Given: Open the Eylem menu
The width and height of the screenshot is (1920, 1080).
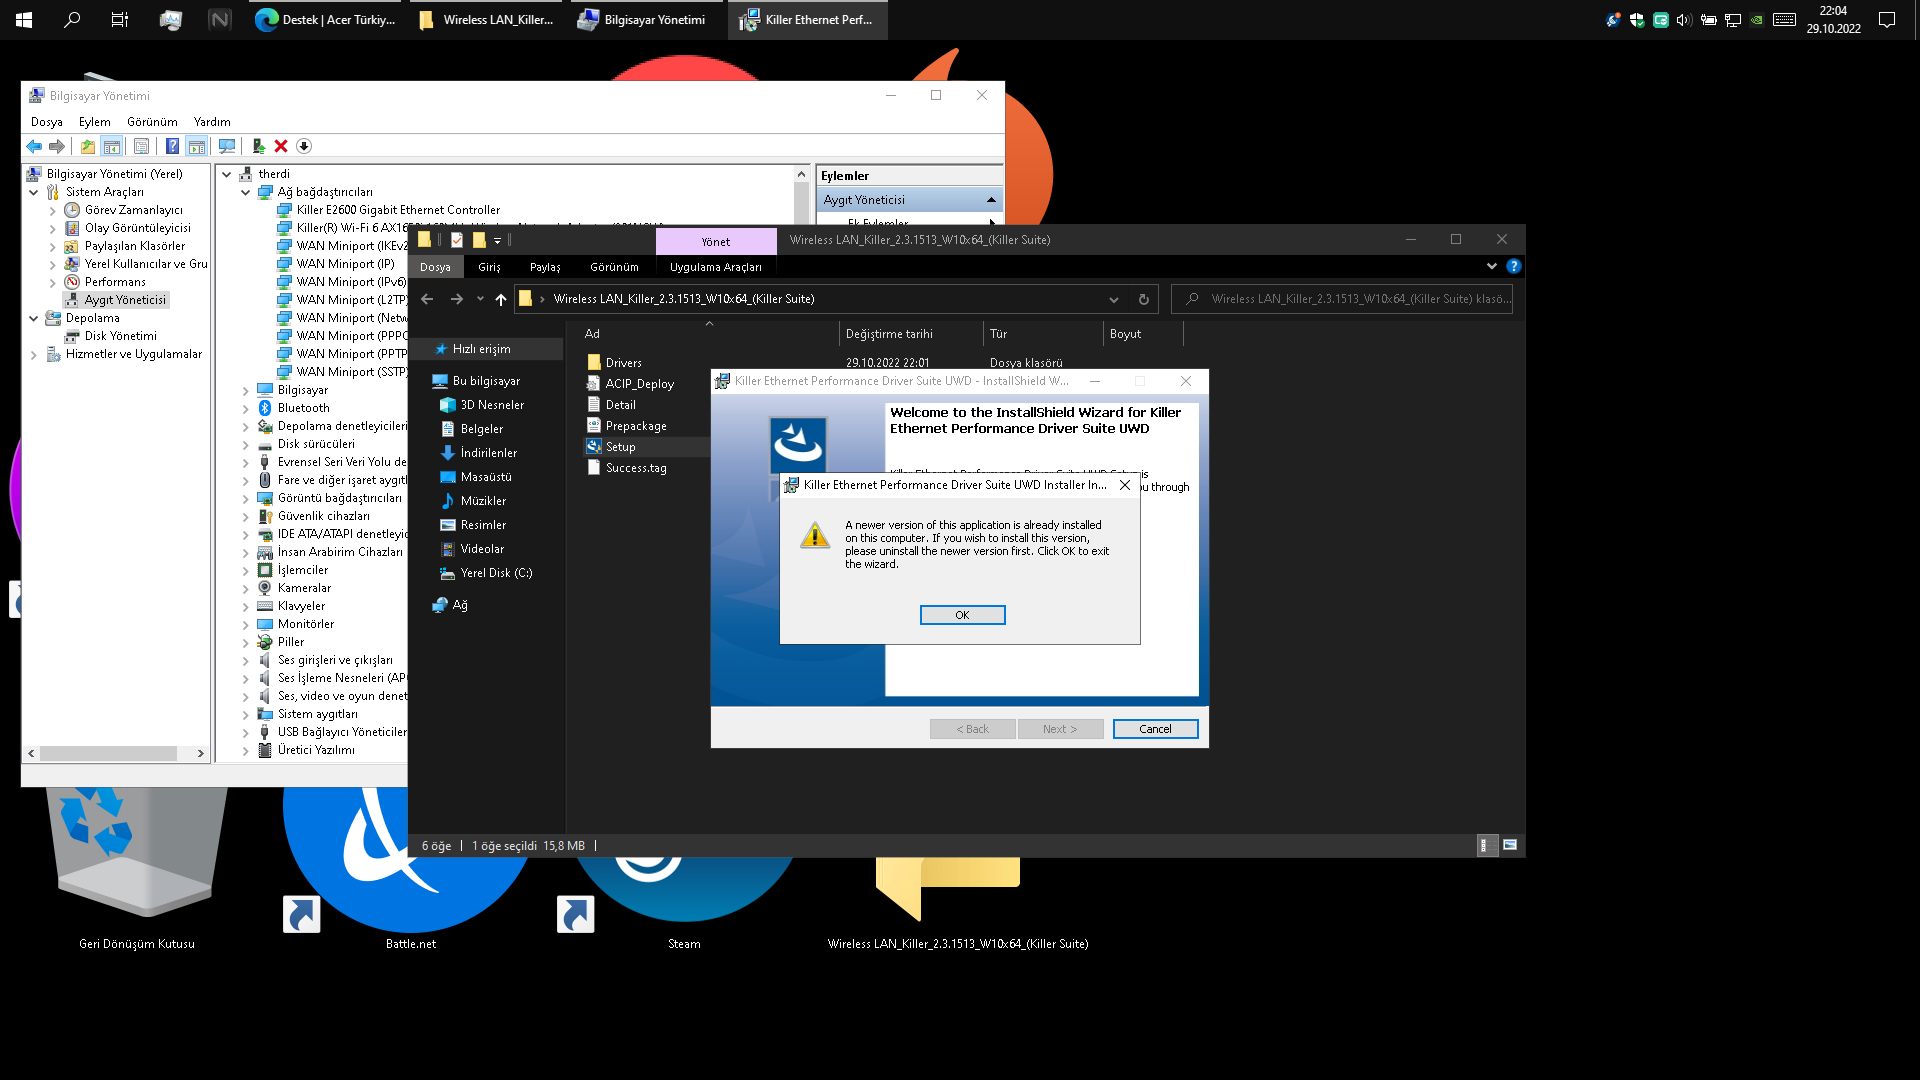Looking at the screenshot, I should [x=95, y=122].
